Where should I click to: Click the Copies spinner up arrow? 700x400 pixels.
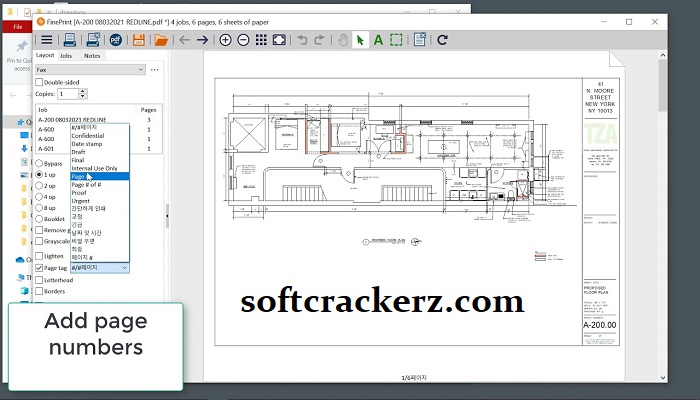click(x=82, y=91)
